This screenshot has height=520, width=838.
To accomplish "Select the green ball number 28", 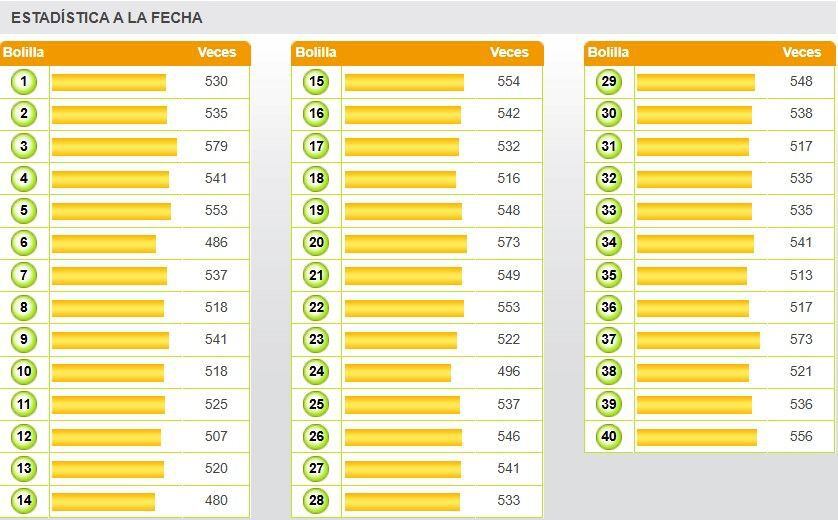I will coord(316,501).
